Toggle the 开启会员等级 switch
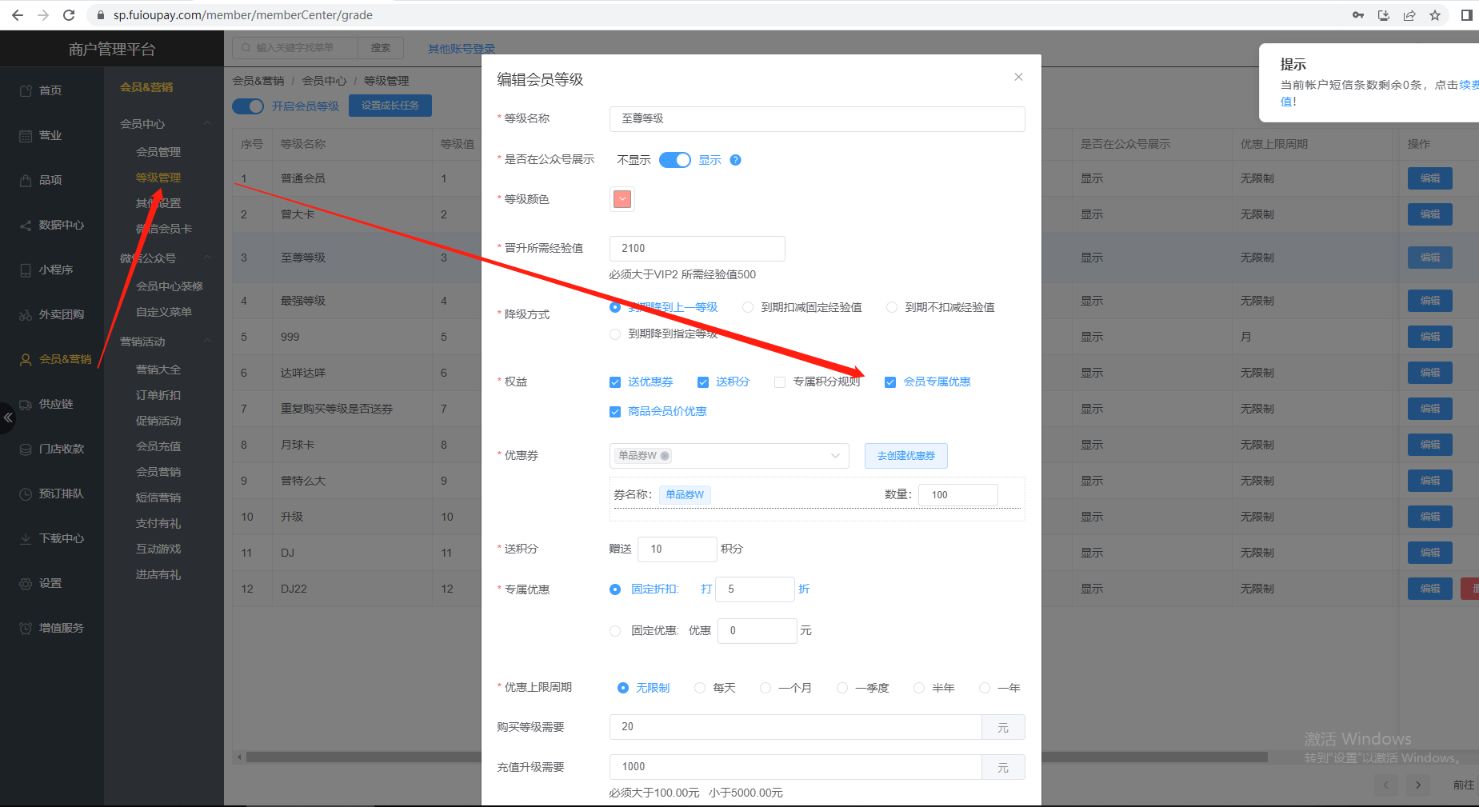 pos(248,106)
